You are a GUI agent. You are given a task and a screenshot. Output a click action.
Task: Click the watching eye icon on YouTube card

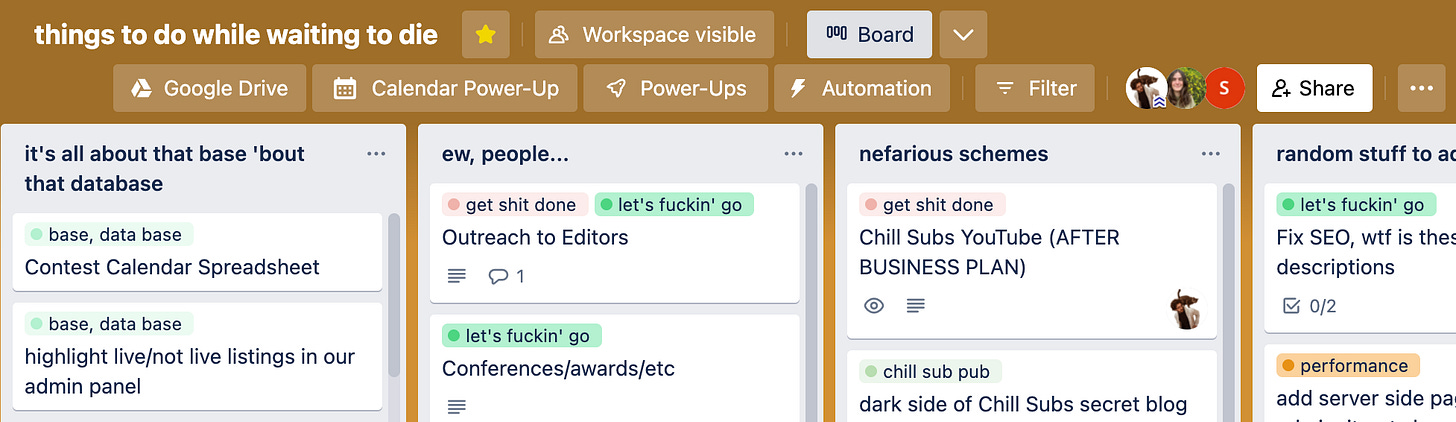coord(874,306)
